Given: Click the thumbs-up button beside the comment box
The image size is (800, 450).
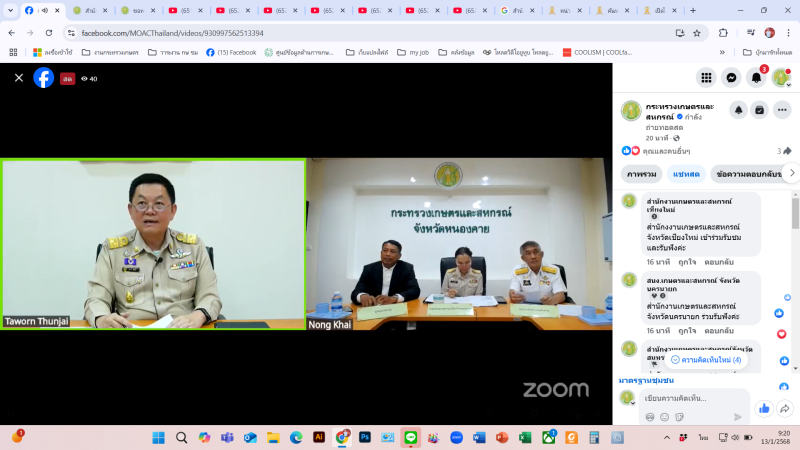Looking at the screenshot, I should tap(765, 408).
